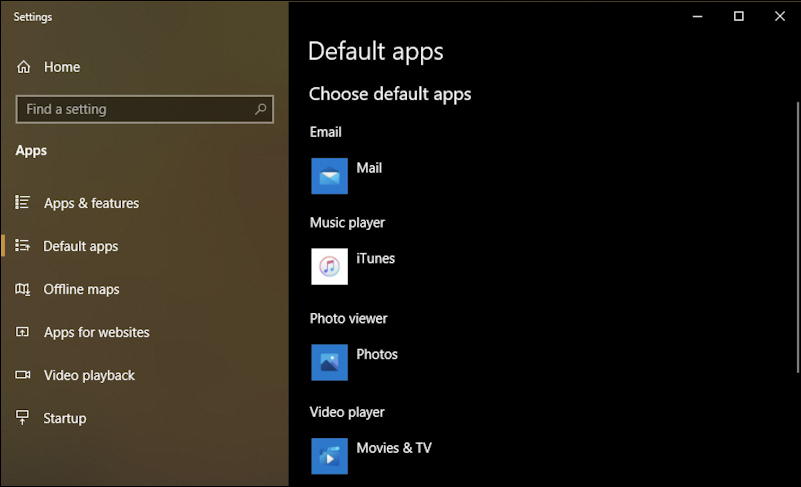Viewport: 801px width, 487px height.
Task: Click the Photos app icon
Action: tap(329, 362)
